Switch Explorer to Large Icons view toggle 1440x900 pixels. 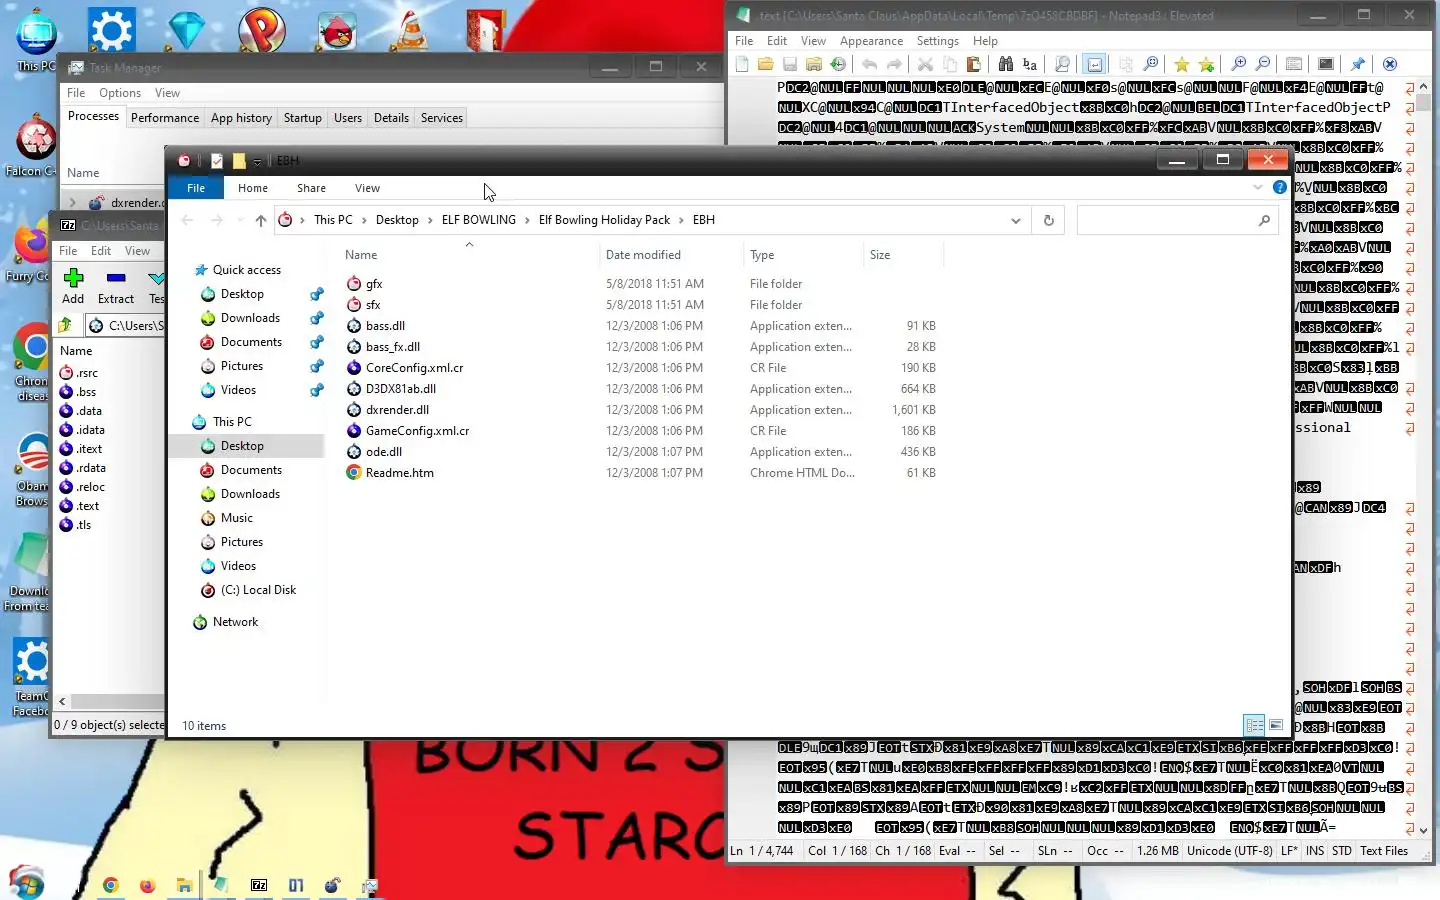click(x=1276, y=725)
